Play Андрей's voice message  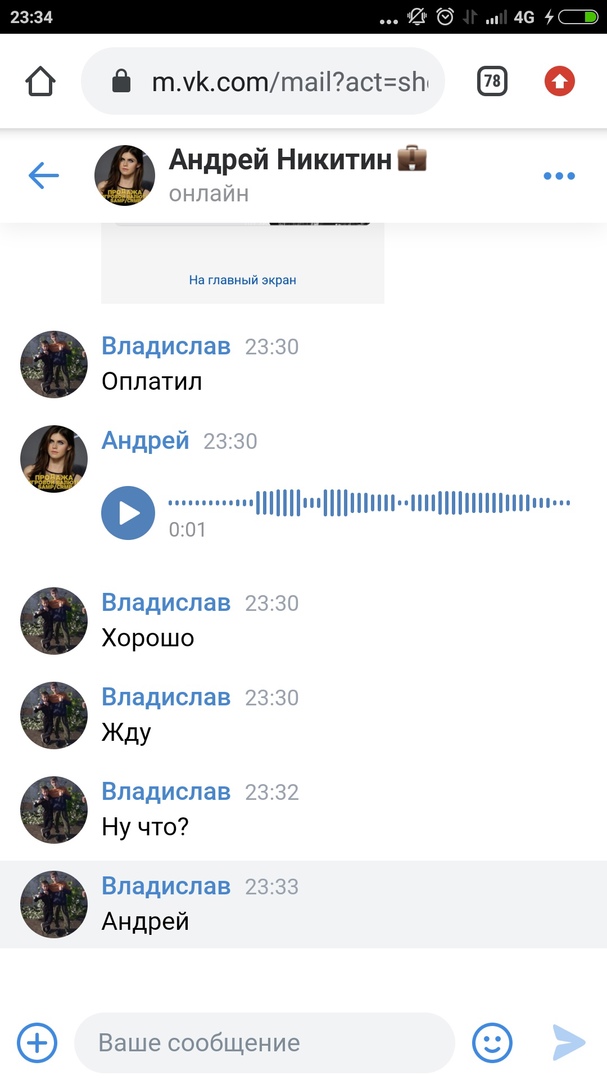click(128, 512)
